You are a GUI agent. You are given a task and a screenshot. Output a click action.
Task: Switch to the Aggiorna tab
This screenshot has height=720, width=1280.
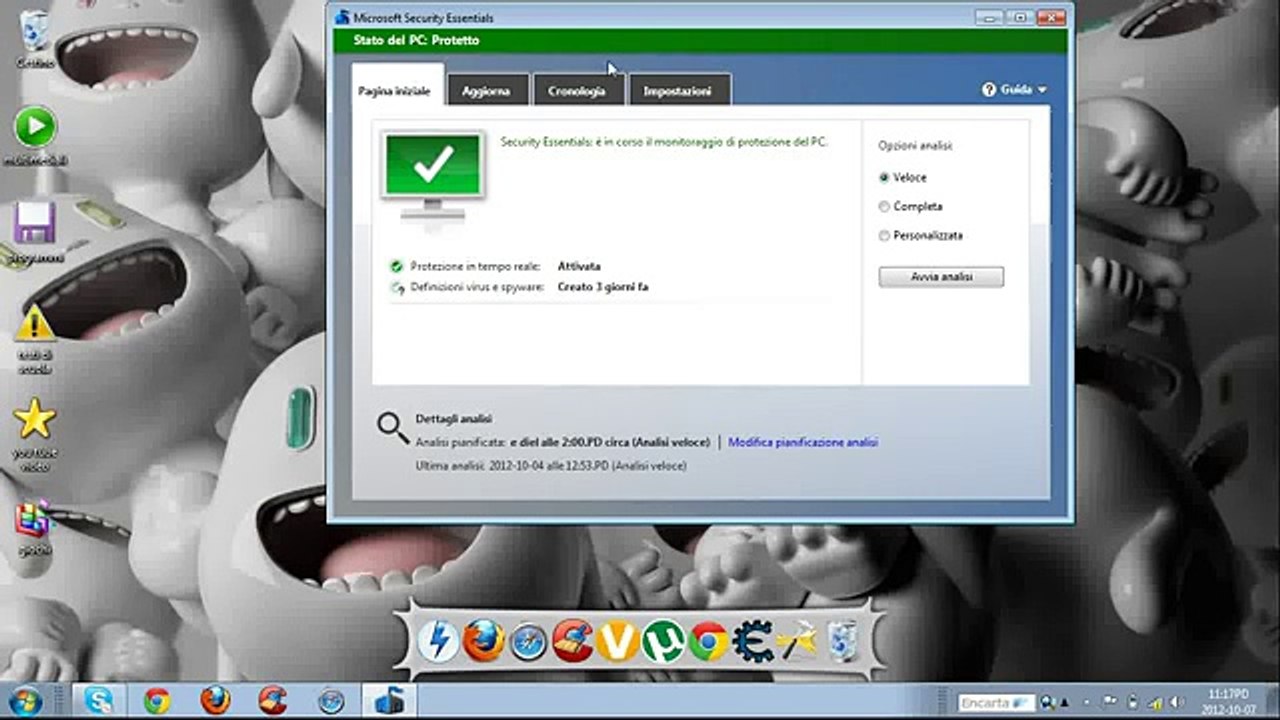click(487, 90)
